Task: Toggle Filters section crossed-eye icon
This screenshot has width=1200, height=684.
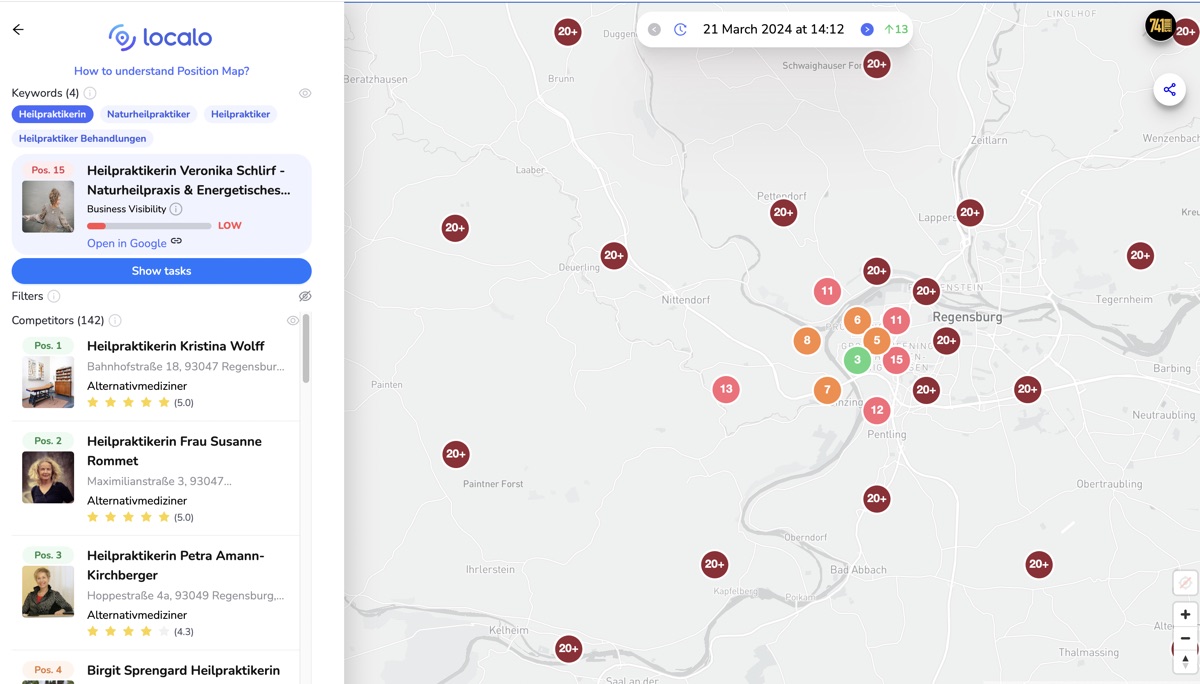Action: (305, 296)
